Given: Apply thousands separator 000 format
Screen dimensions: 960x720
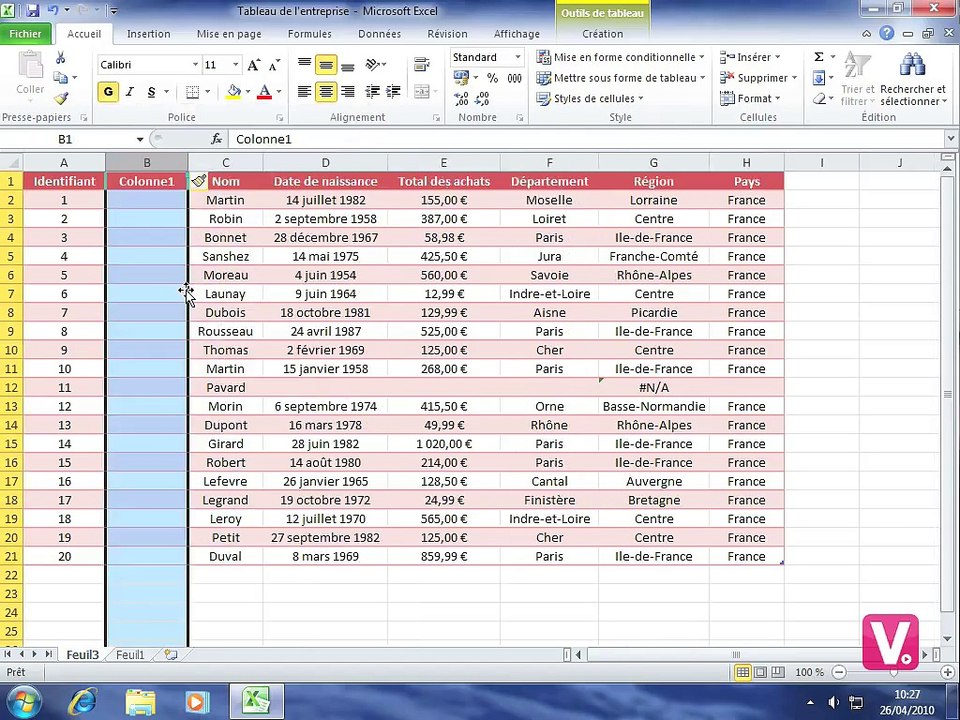Looking at the screenshot, I should 514,78.
